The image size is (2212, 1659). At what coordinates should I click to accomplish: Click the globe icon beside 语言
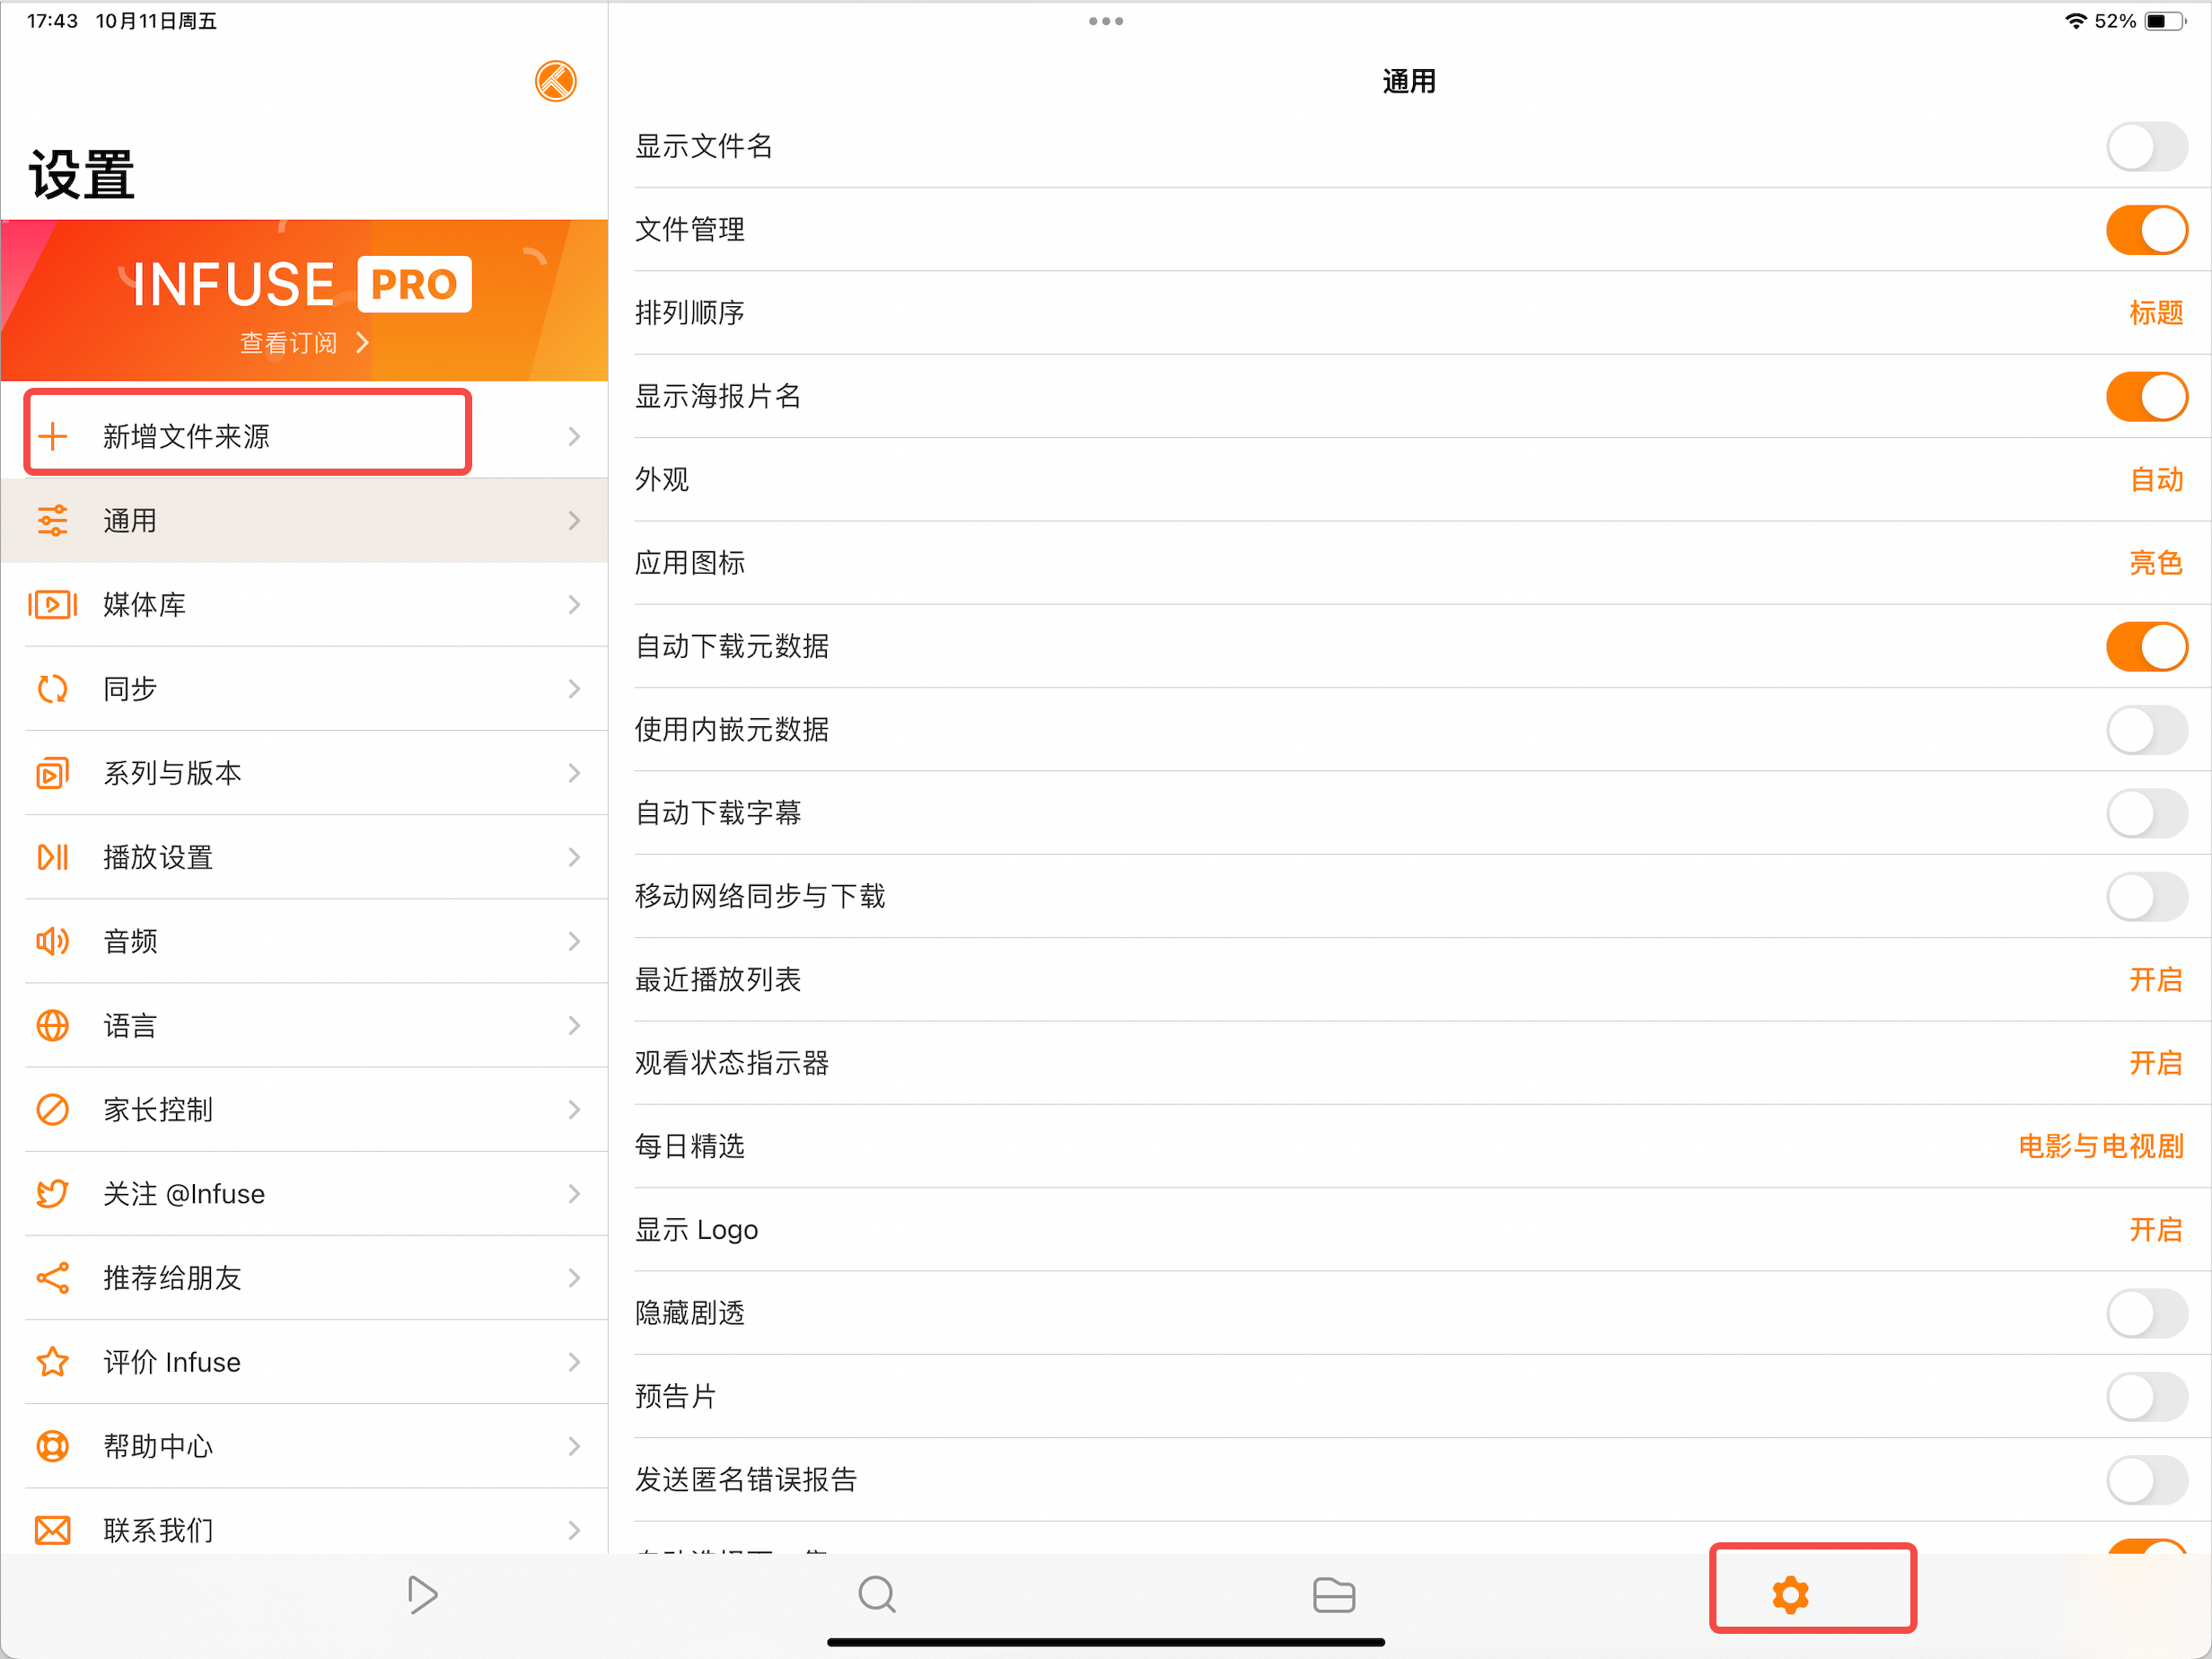click(52, 1025)
